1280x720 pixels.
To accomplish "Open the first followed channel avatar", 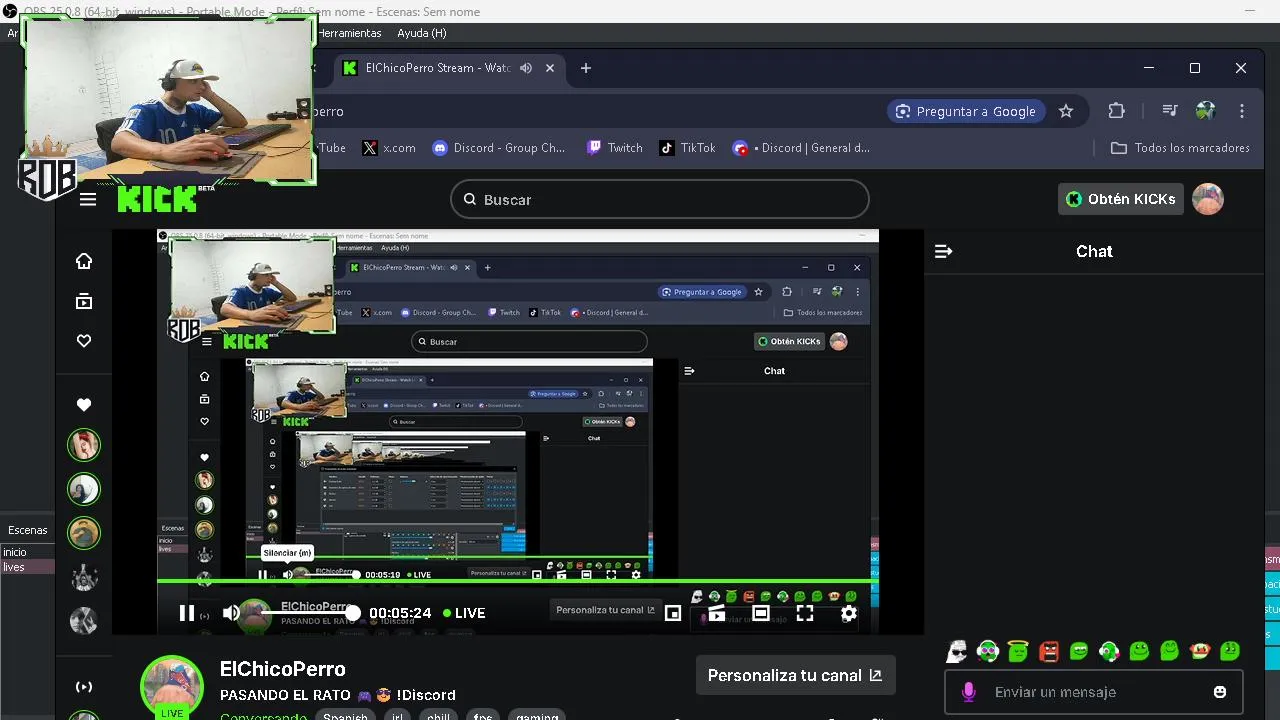I will click(84, 444).
